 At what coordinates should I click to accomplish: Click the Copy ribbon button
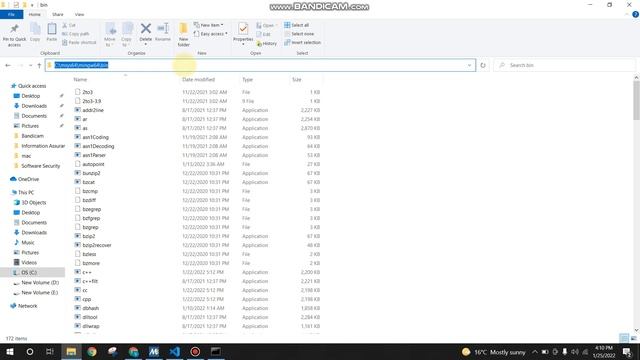35,32
